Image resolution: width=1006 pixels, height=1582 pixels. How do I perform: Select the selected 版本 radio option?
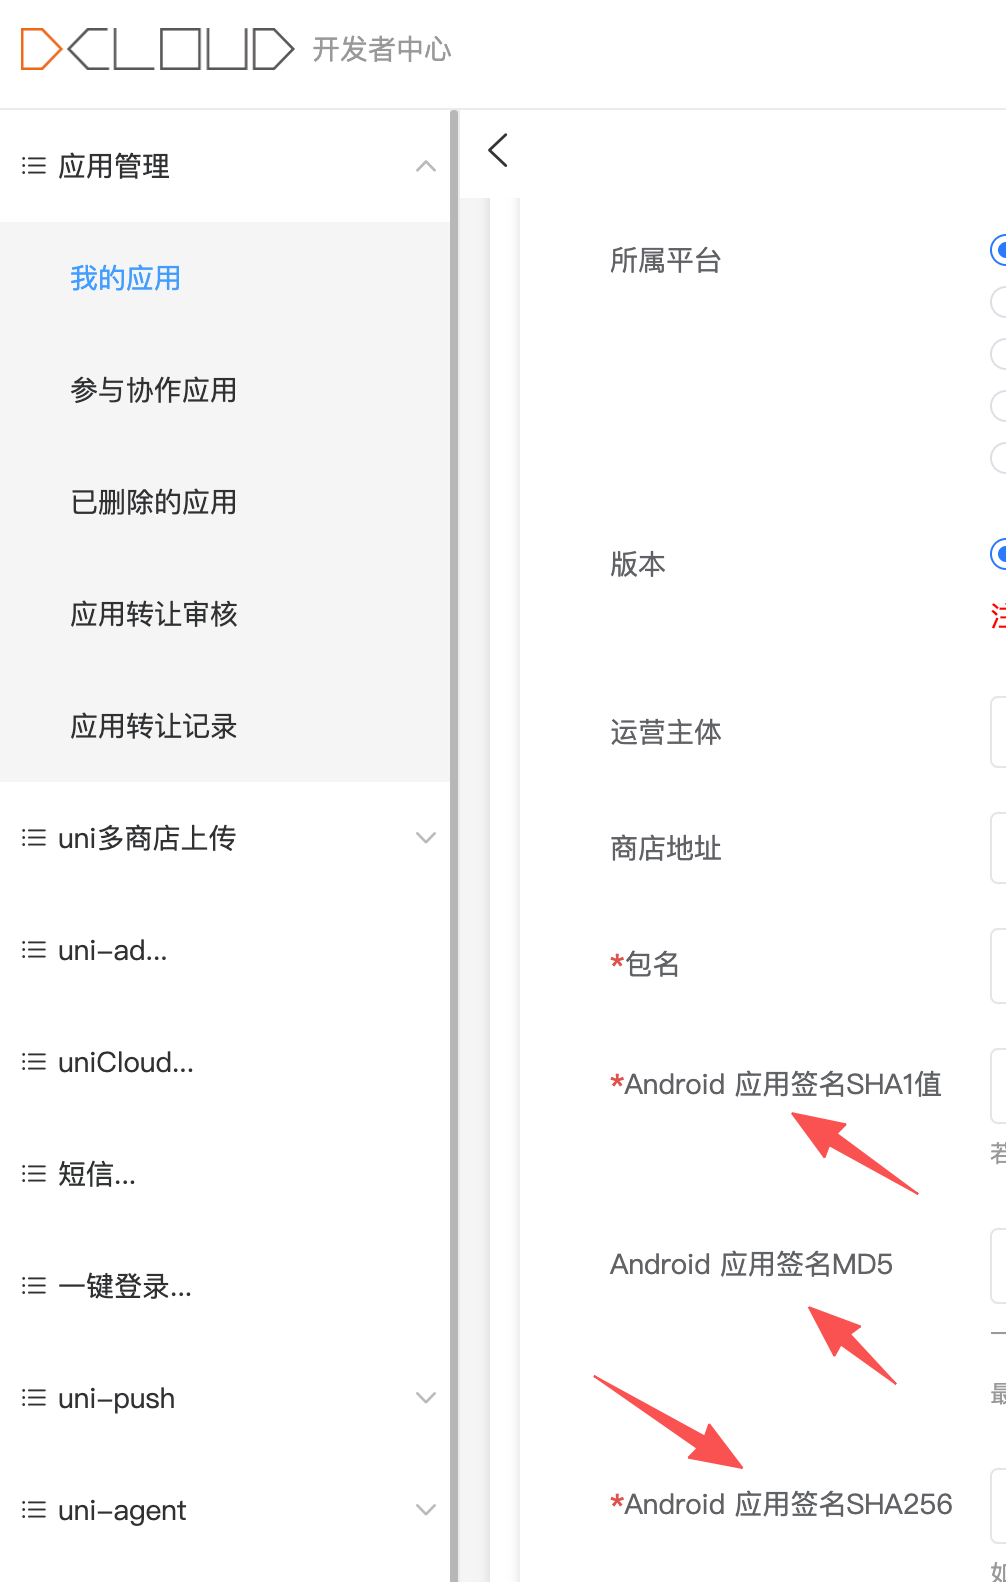(999, 553)
